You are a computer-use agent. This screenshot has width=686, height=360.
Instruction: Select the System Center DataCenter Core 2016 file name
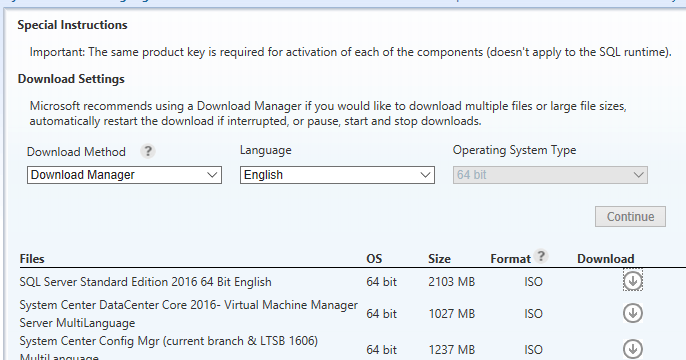pyautogui.click(x=189, y=314)
